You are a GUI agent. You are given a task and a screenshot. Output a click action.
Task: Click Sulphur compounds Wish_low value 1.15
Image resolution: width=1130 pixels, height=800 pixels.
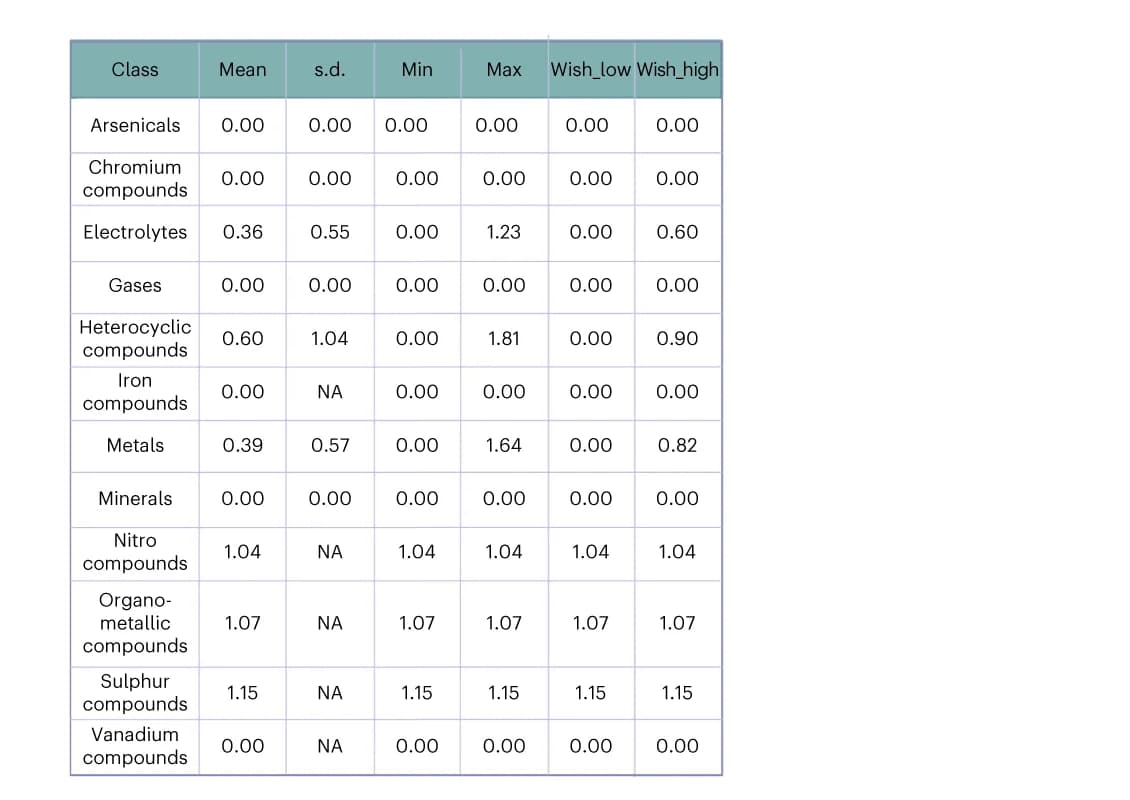click(591, 693)
